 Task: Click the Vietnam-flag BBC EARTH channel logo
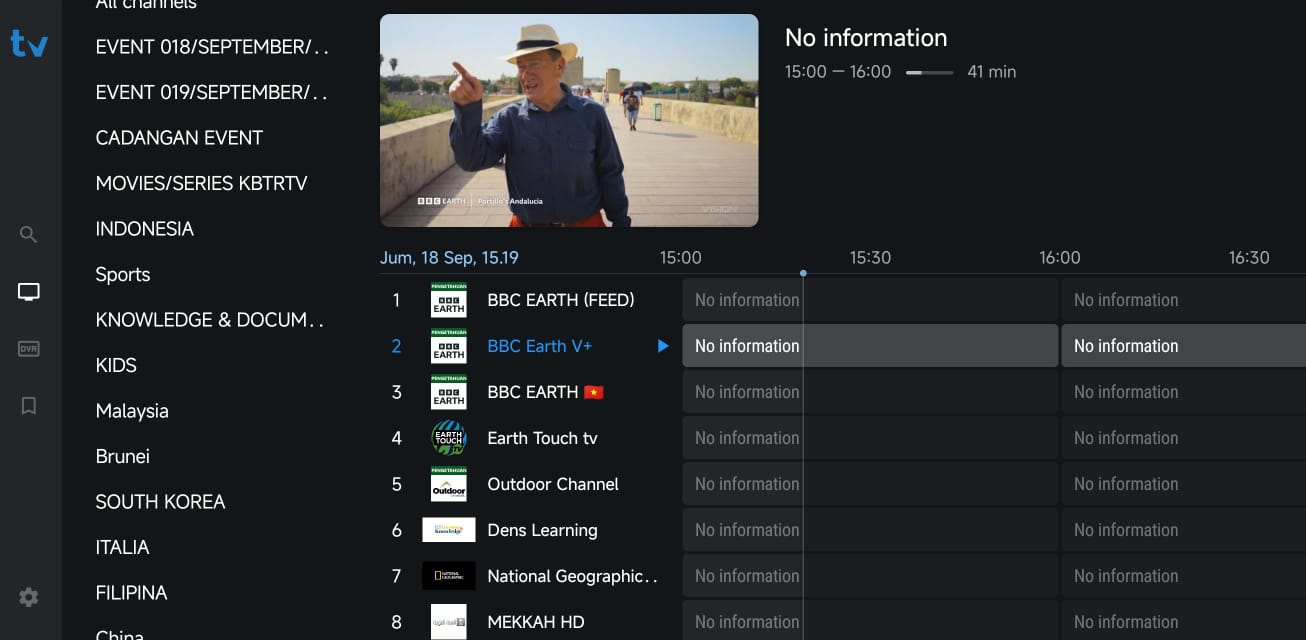pyautogui.click(x=449, y=392)
